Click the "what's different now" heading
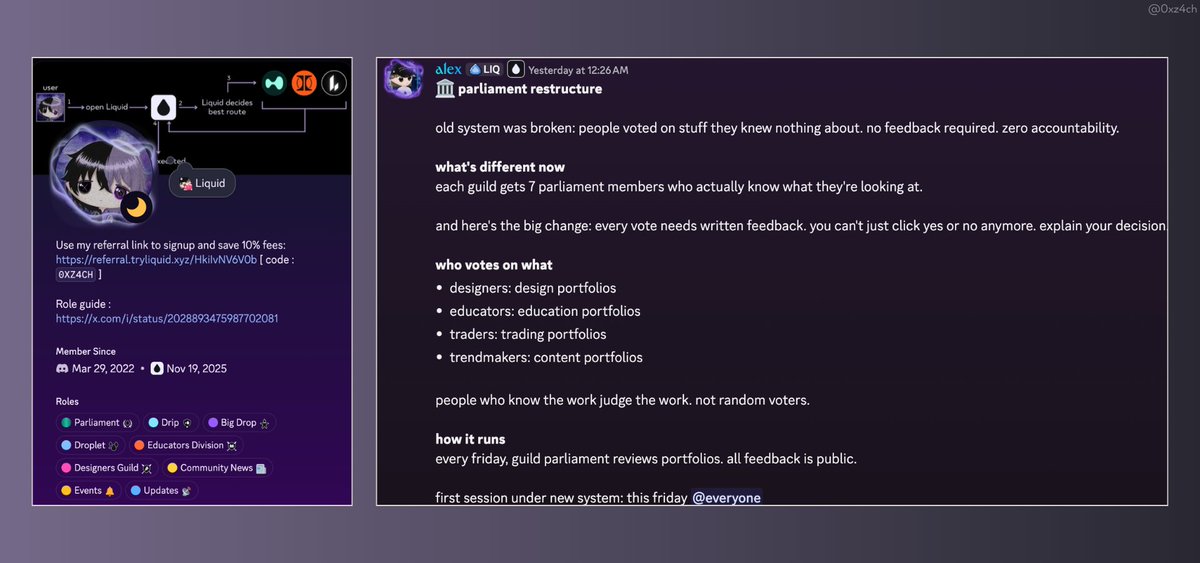The width and height of the screenshot is (1200, 563). (x=500, y=167)
